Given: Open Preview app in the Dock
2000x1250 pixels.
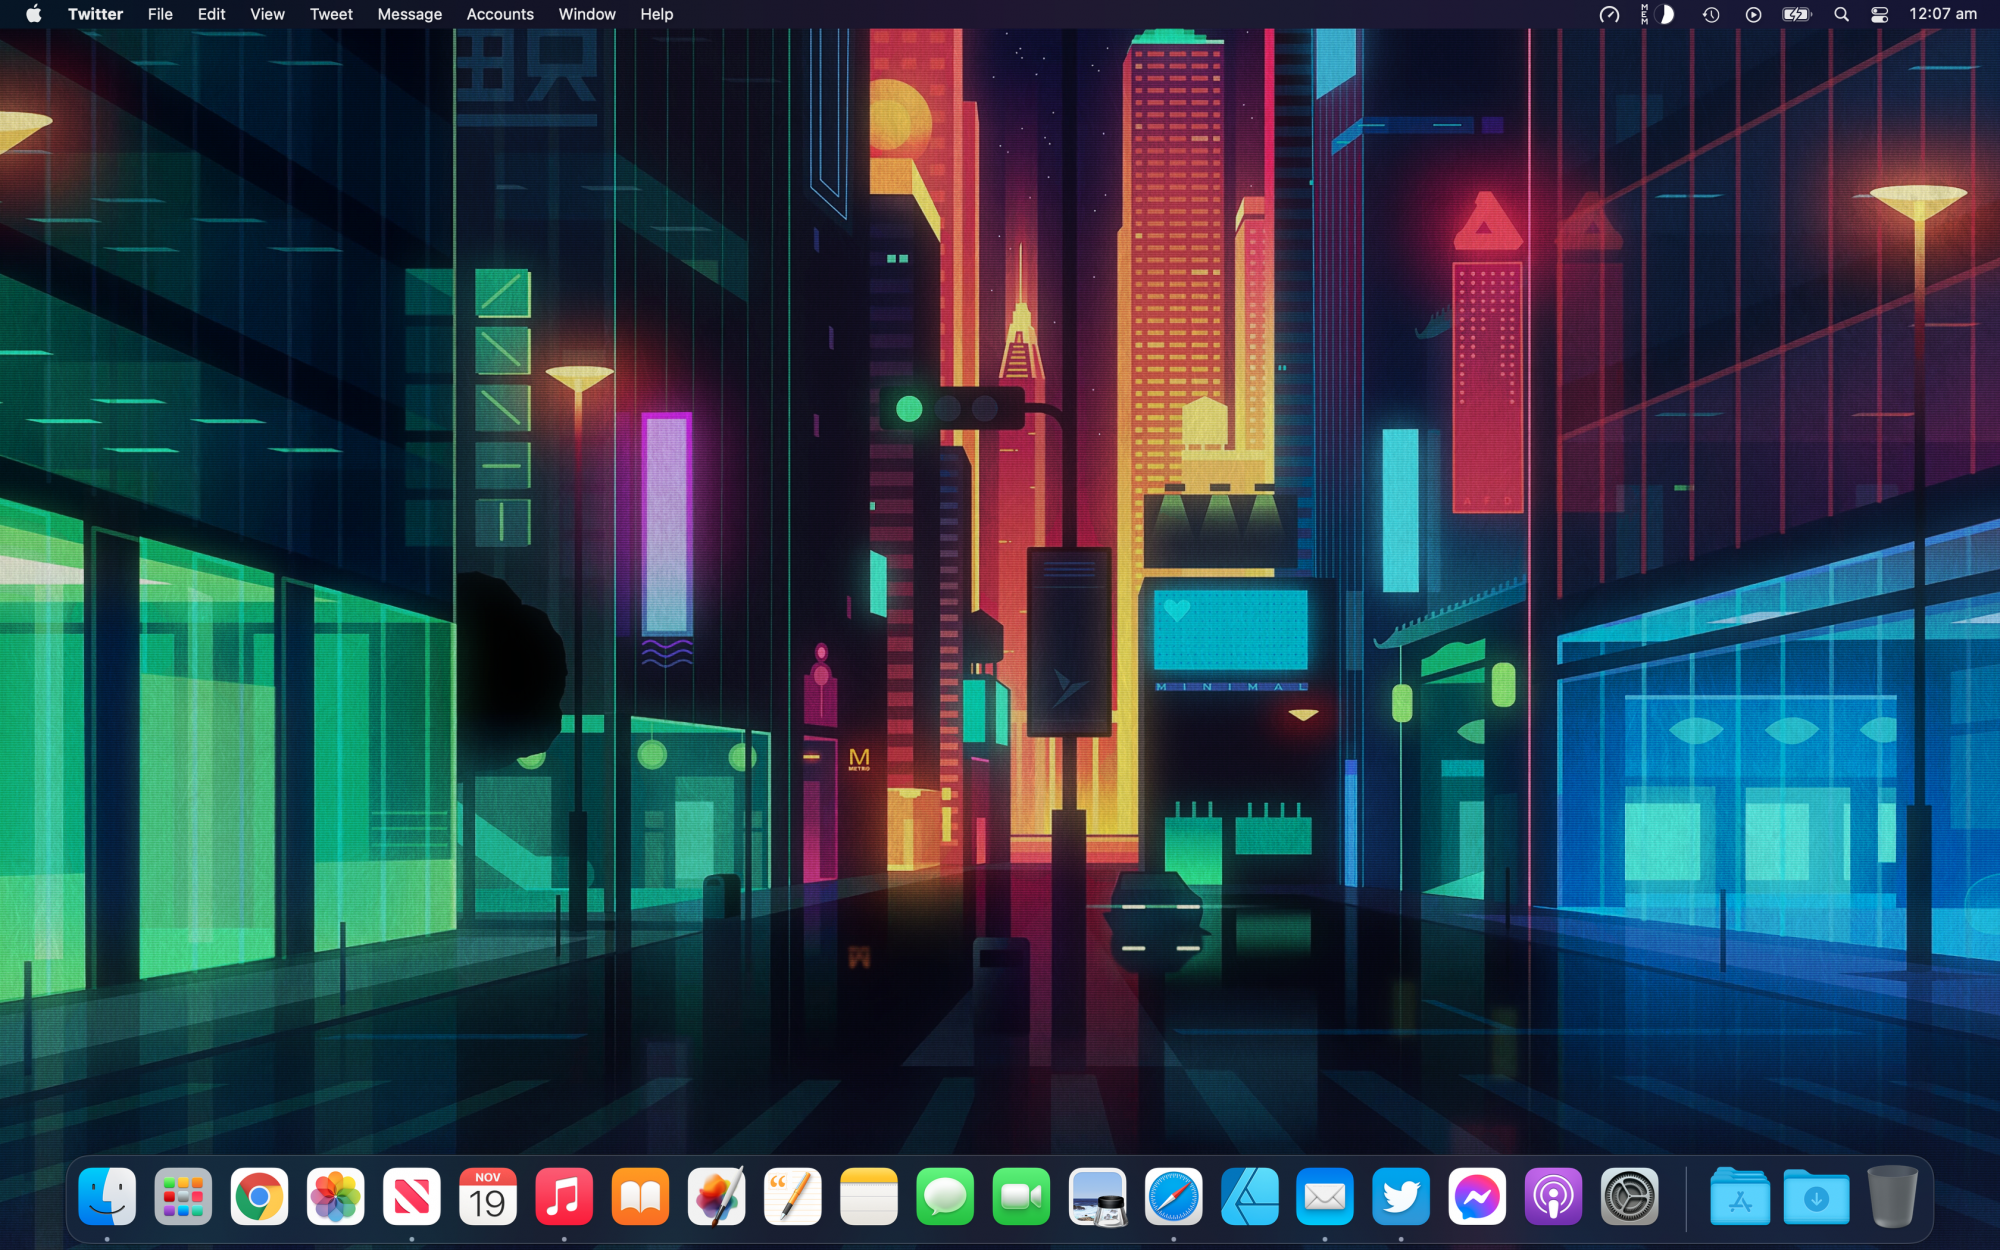Looking at the screenshot, I should click(1097, 1196).
